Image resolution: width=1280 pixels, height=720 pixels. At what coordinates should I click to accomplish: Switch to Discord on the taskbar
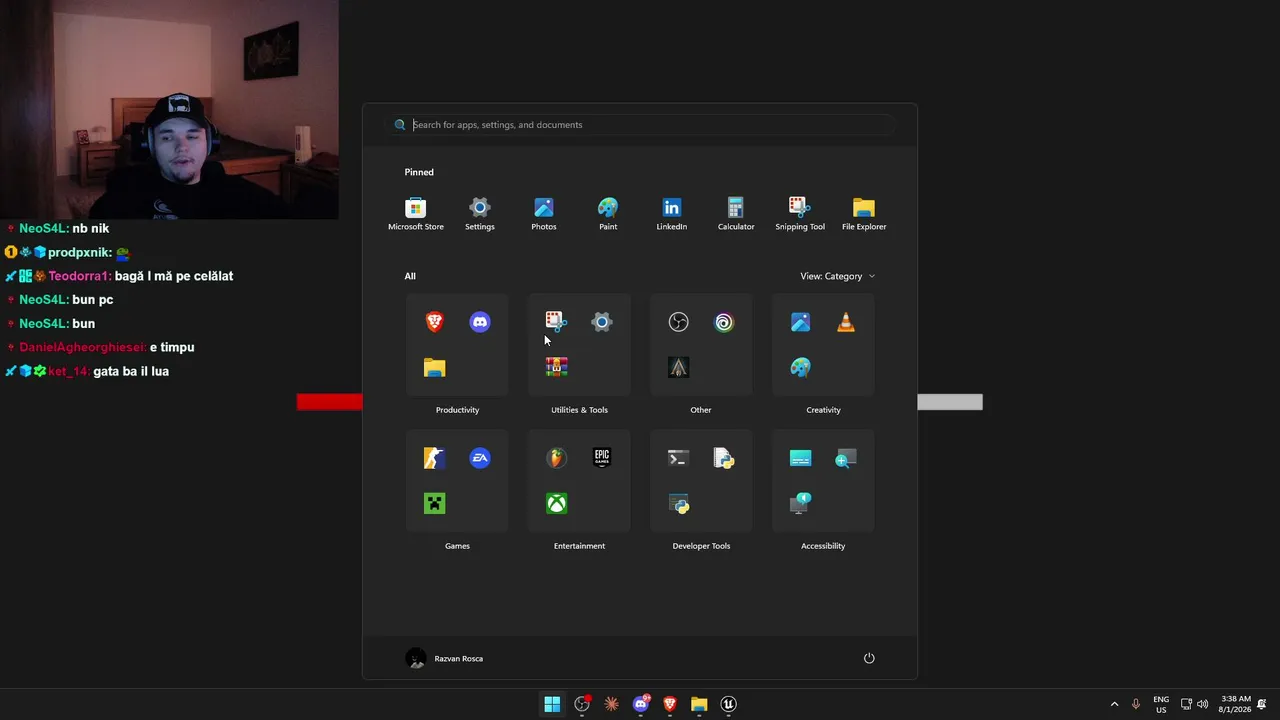click(641, 704)
